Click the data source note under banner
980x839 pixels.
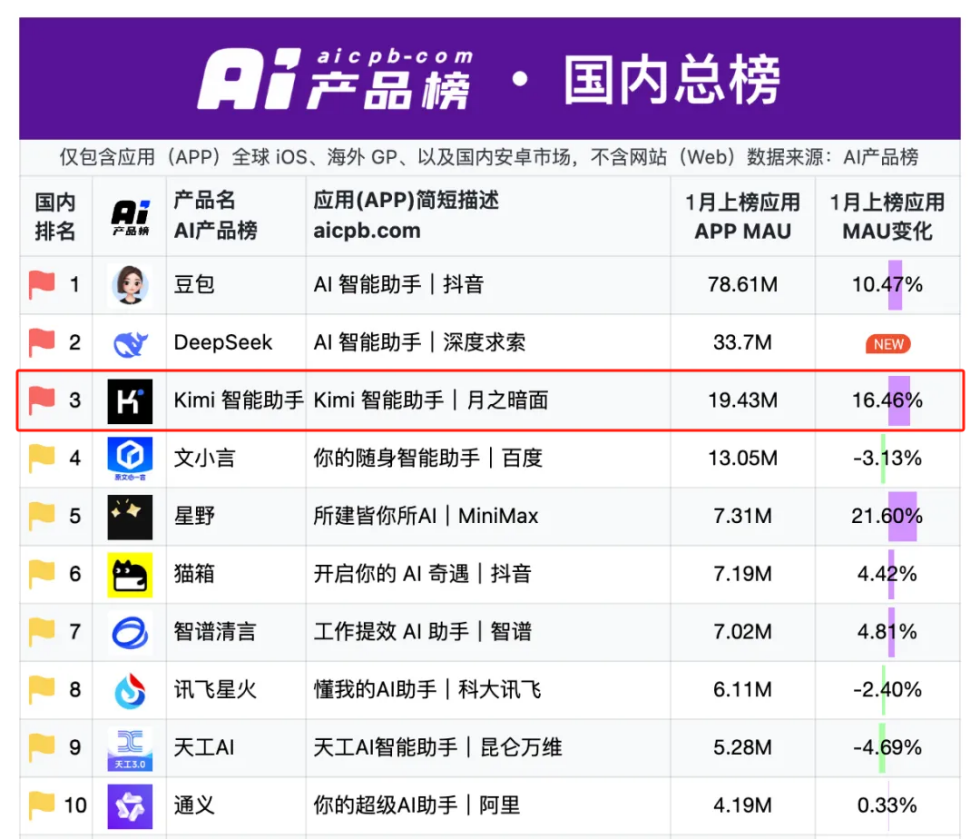point(489,157)
